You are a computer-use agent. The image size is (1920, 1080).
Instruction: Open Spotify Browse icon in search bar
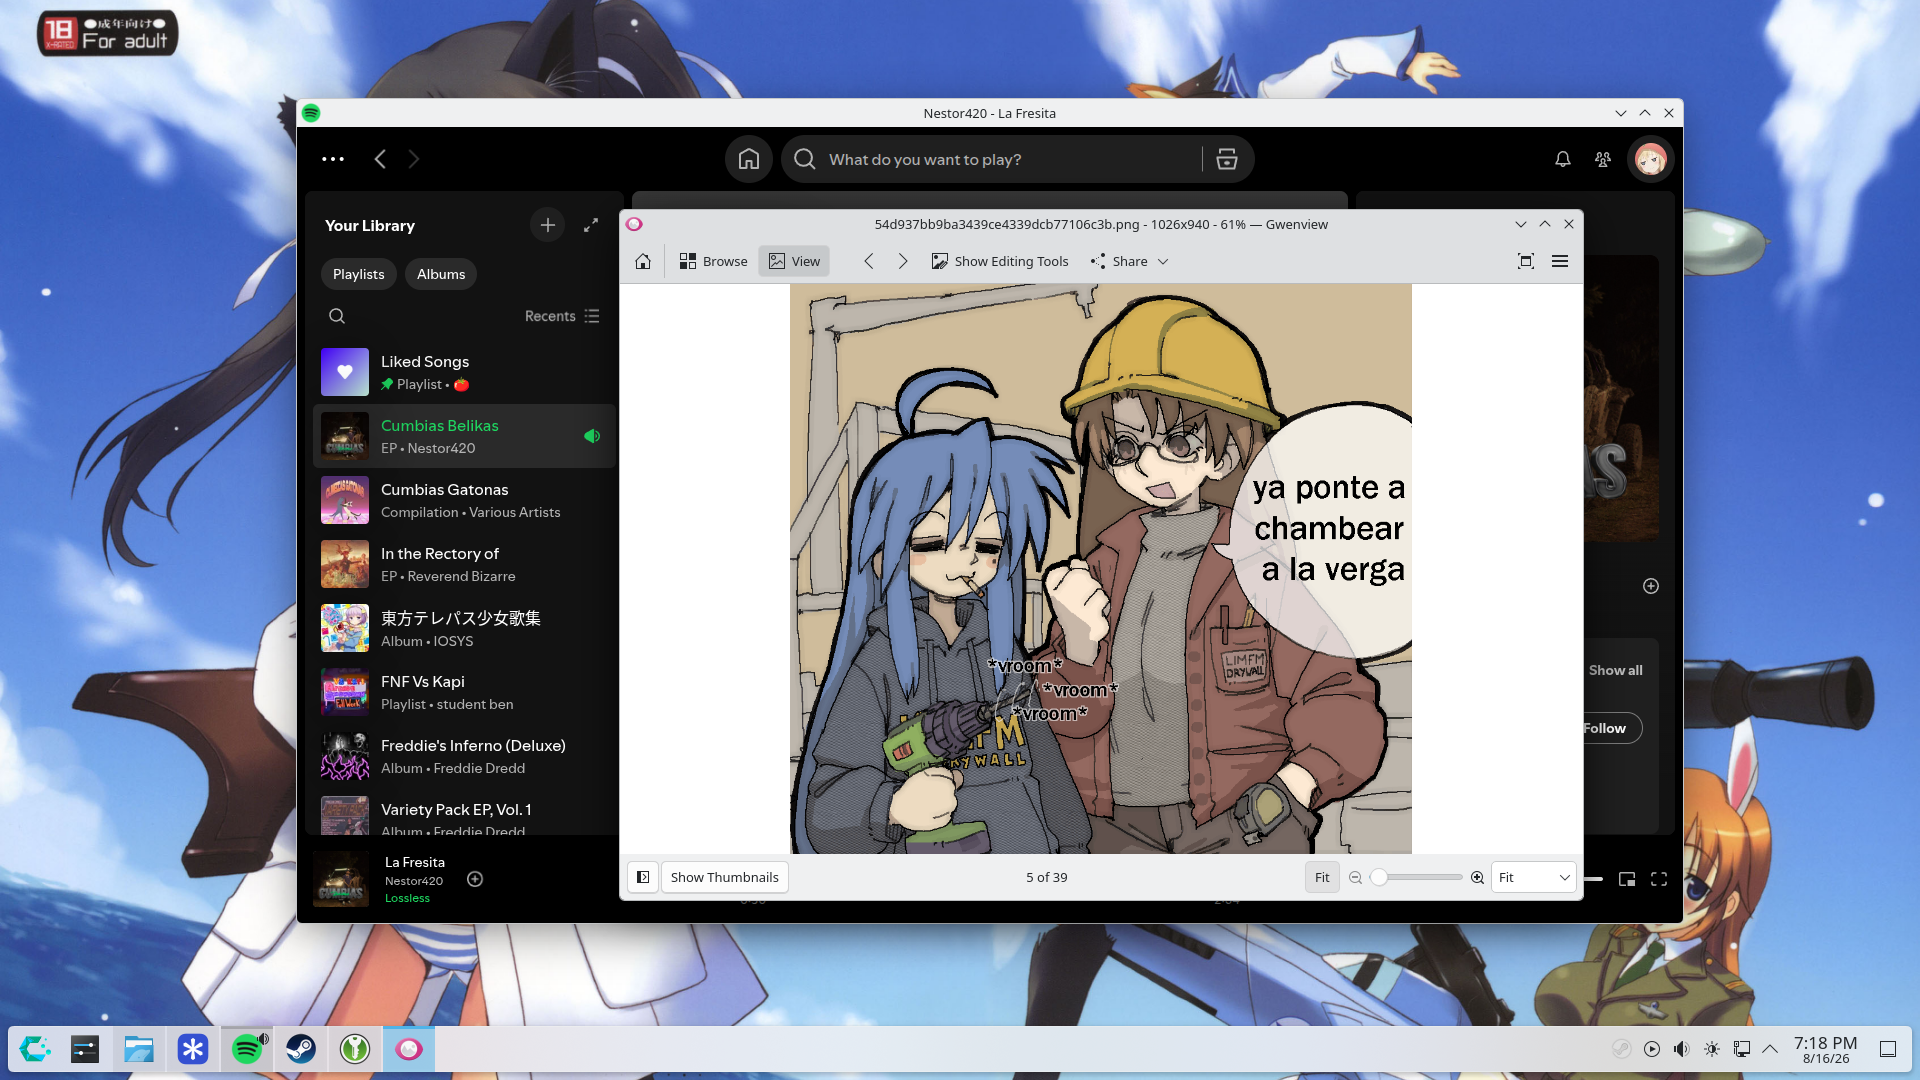coord(1227,159)
